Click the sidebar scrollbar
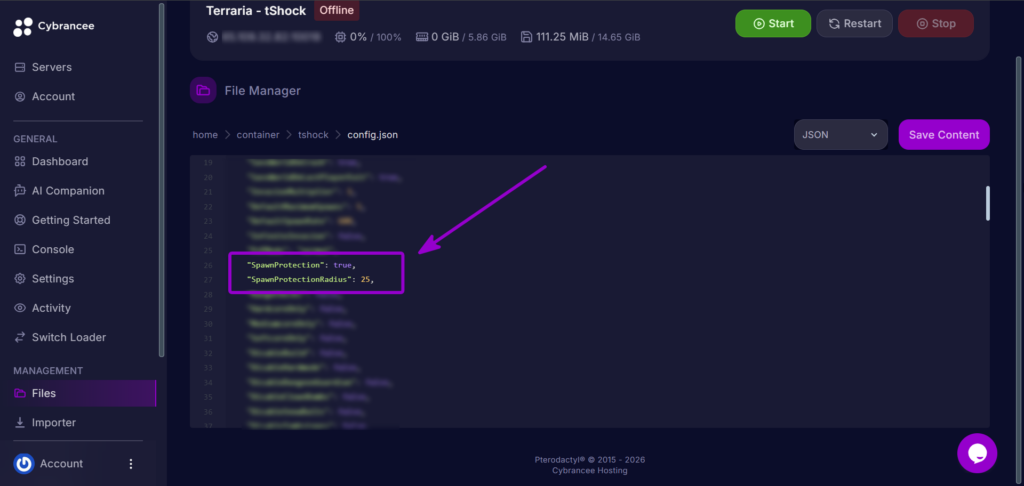Viewport: 1024px width, 486px height. tap(161, 180)
